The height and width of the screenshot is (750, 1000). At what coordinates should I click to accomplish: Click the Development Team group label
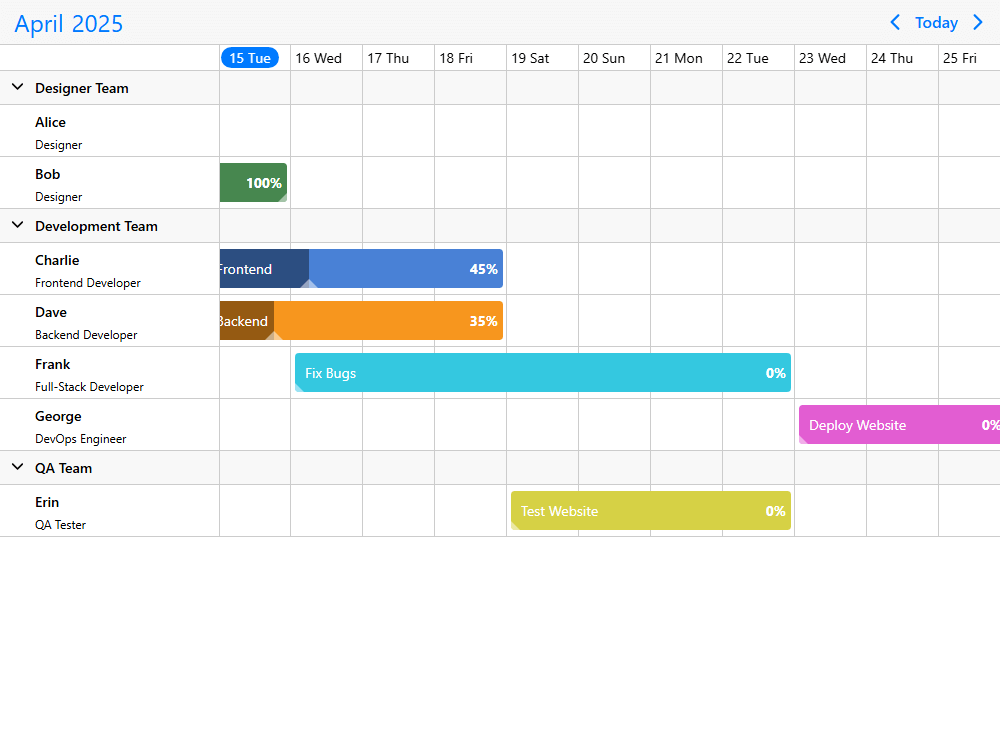coord(96,226)
